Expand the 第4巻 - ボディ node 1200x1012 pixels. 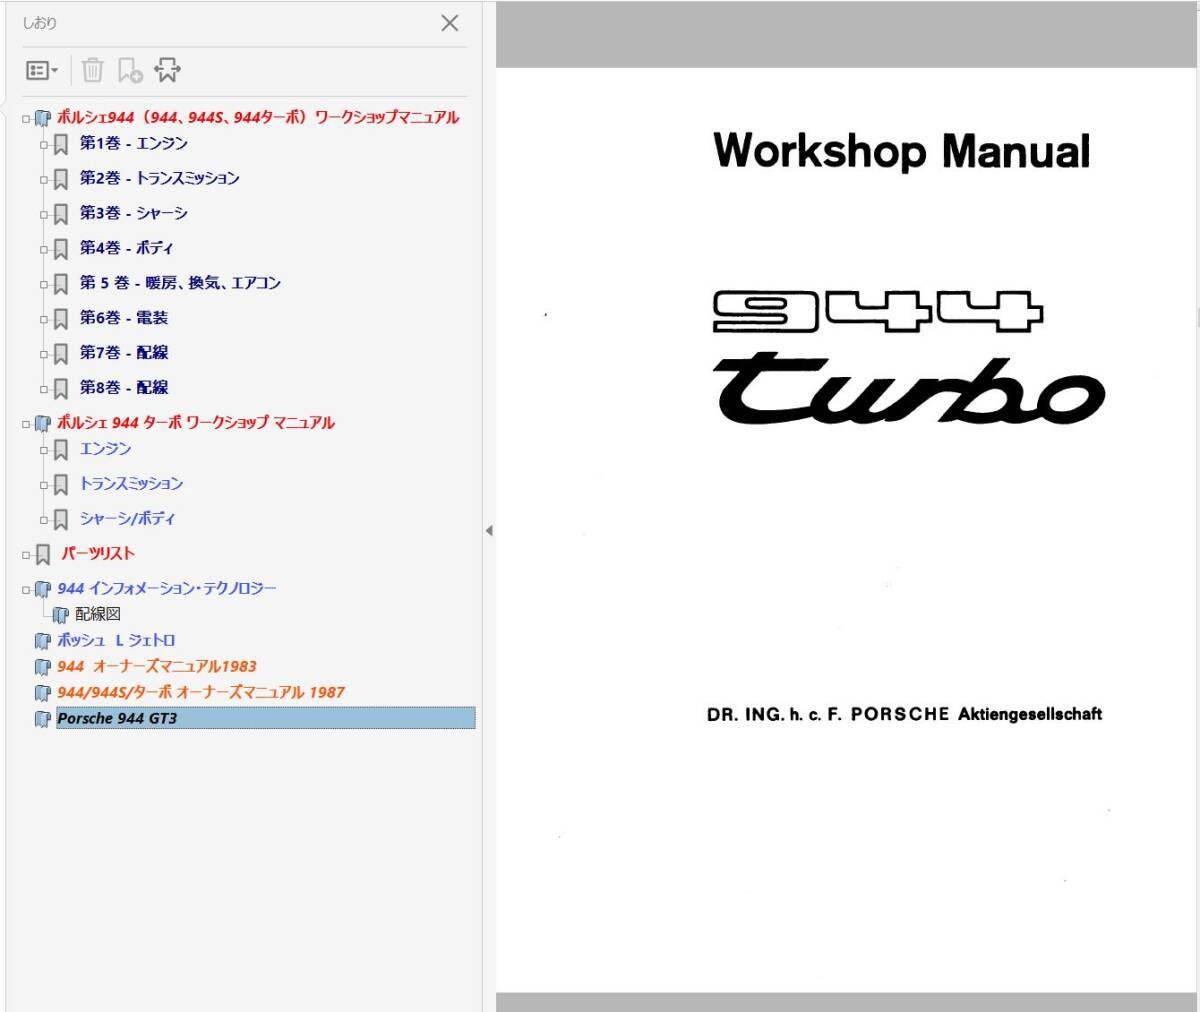pyautogui.click(x=44, y=250)
